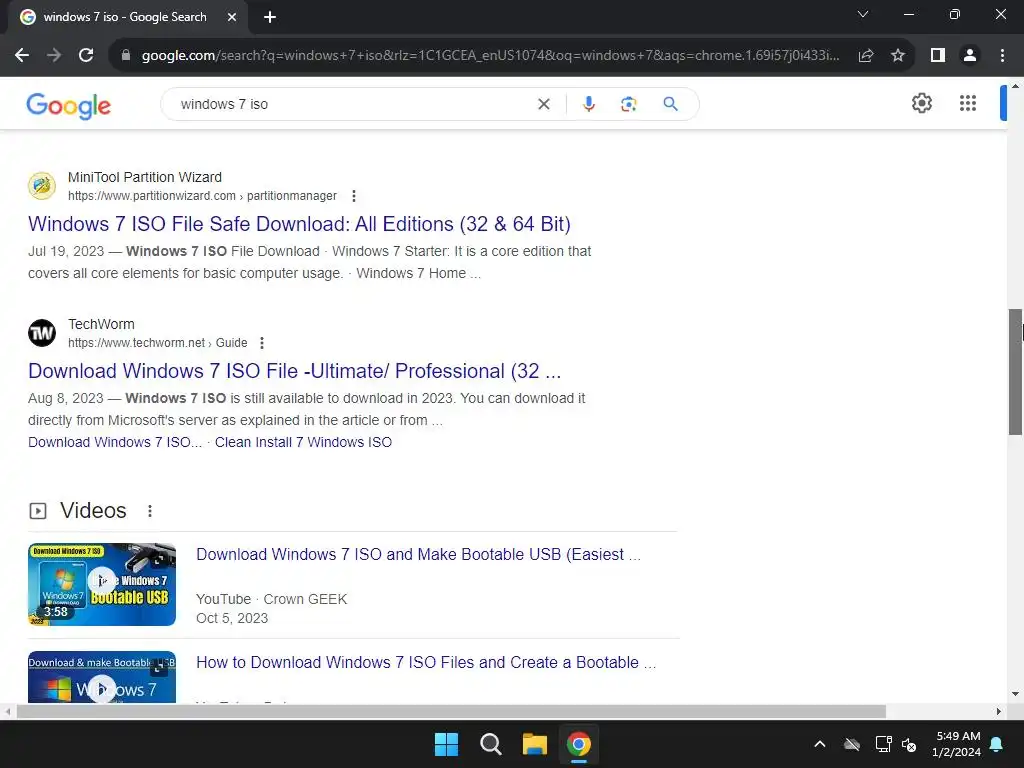Image resolution: width=1024 pixels, height=768 pixels.
Task: Open the Videos section options menu
Action: point(150,511)
